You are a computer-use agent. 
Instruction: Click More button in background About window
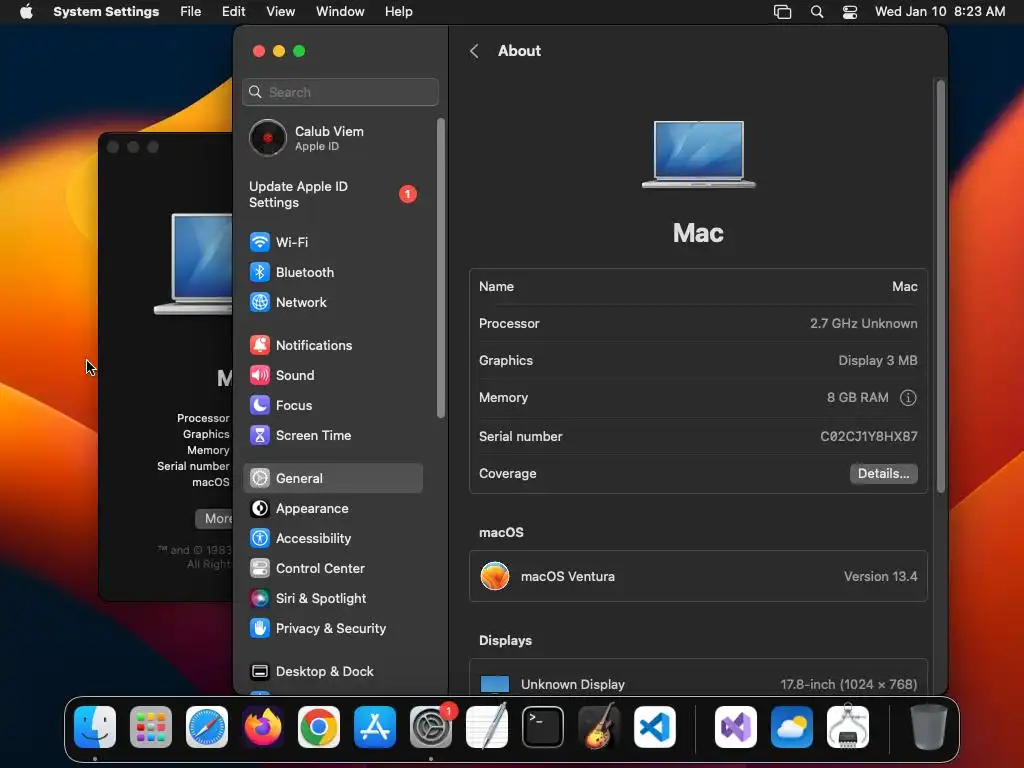[214, 519]
